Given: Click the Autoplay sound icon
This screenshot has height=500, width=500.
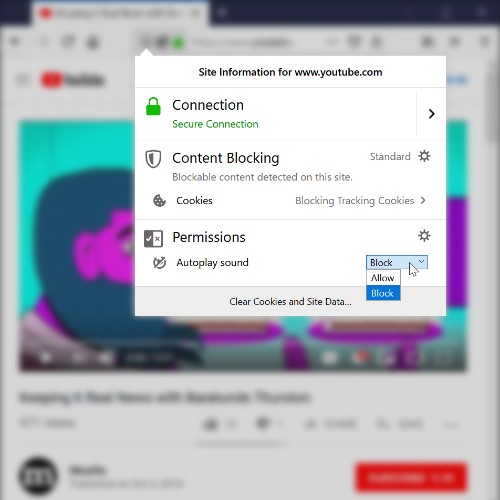Looking at the screenshot, I should coord(159,263).
